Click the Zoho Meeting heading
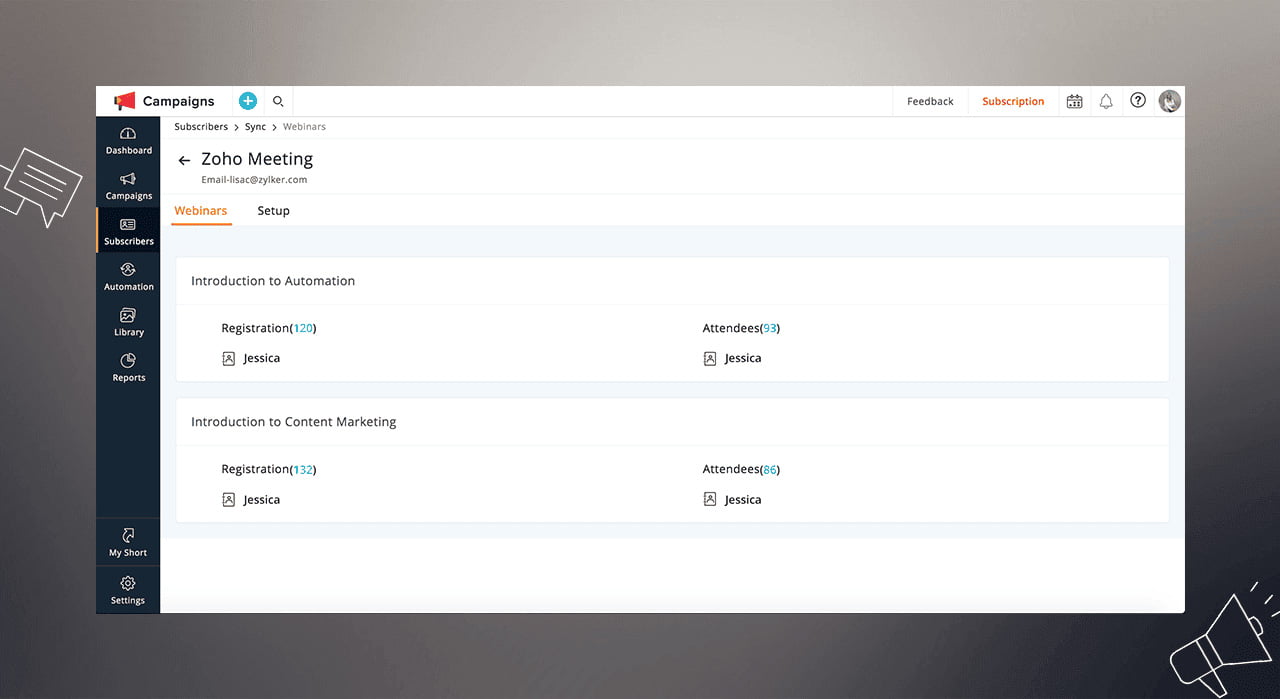The width and height of the screenshot is (1280, 699). (257, 159)
